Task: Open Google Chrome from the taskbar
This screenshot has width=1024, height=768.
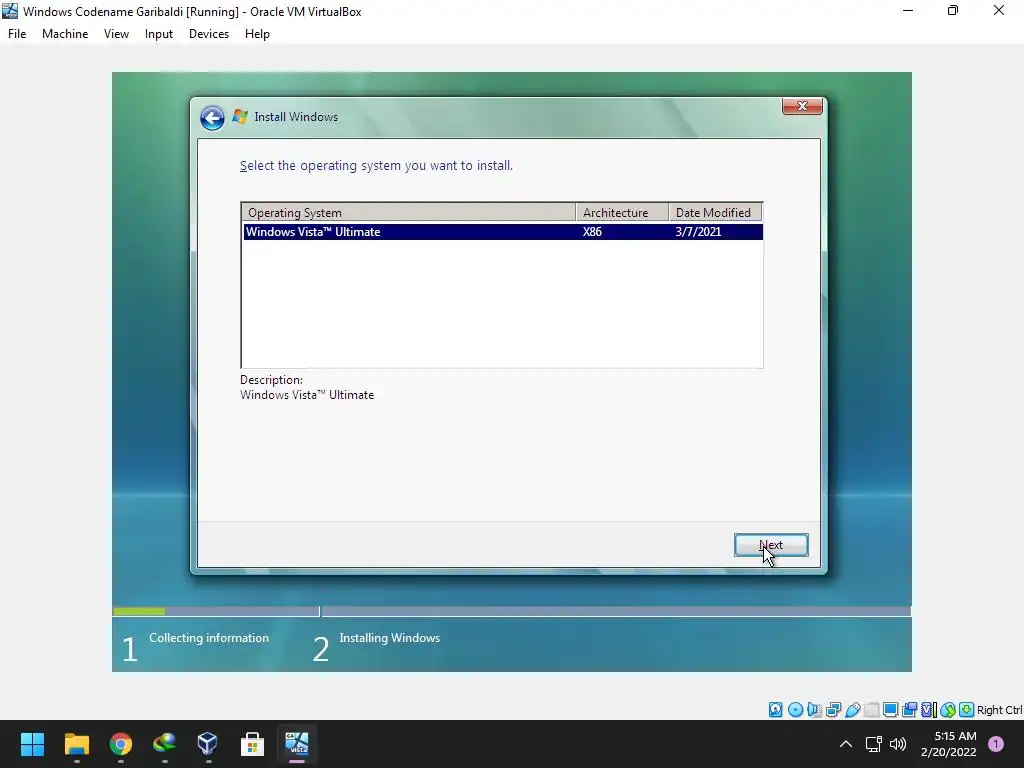Action: pos(120,744)
